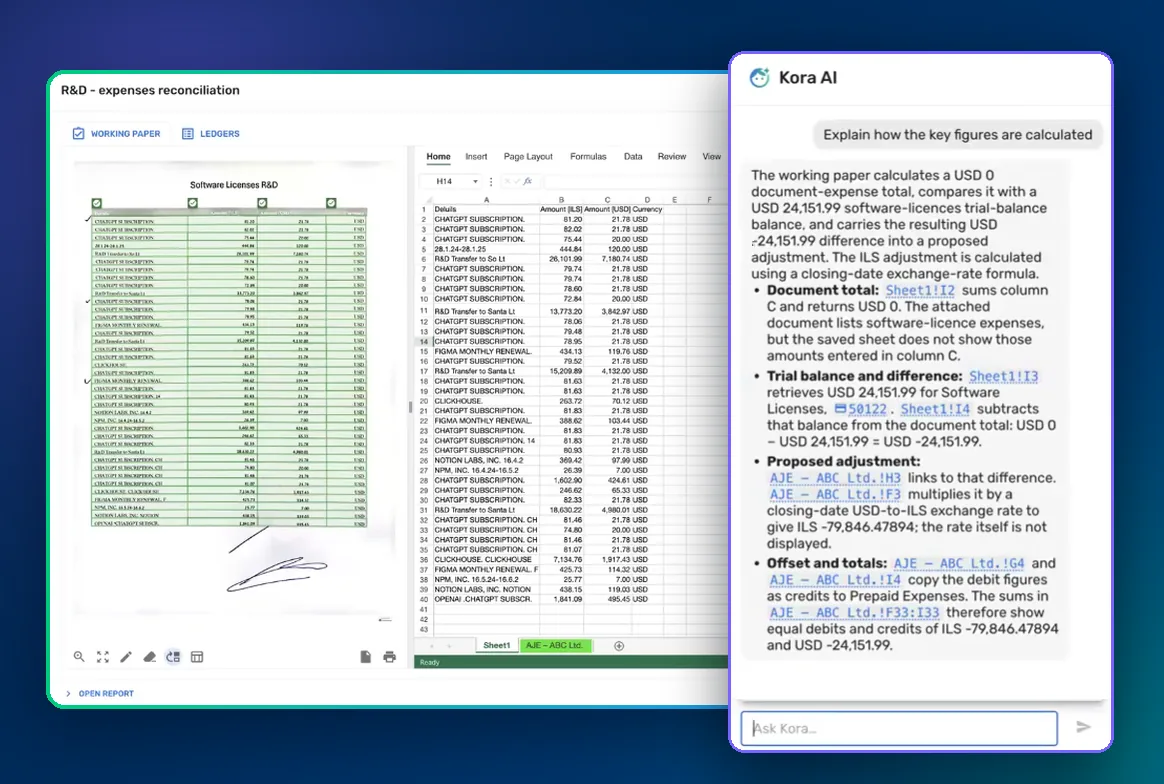Select column B header in the spreadsheet
This screenshot has height=784, width=1164.
click(x=561, y=200)
